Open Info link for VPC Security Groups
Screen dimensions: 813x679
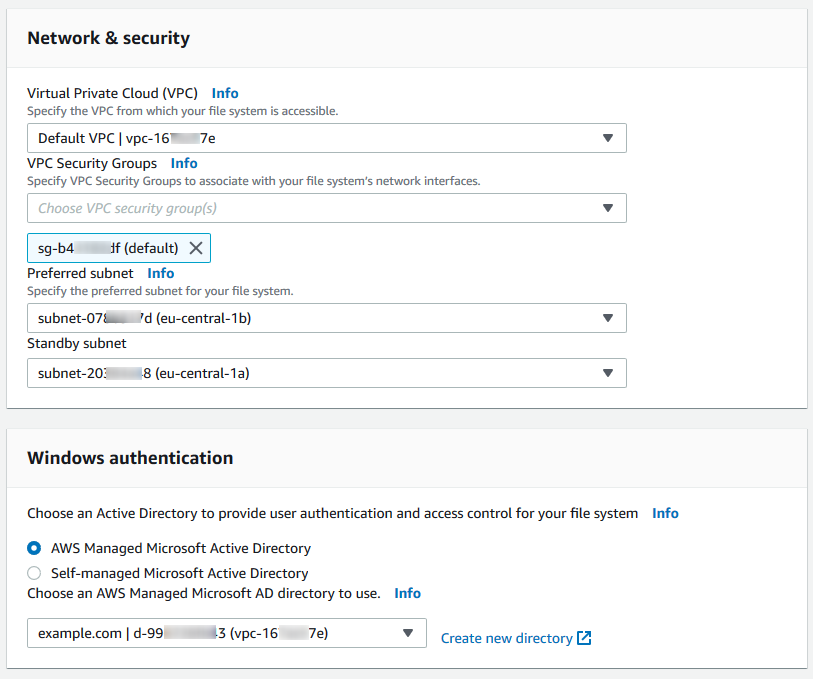[x=184, y=163]
